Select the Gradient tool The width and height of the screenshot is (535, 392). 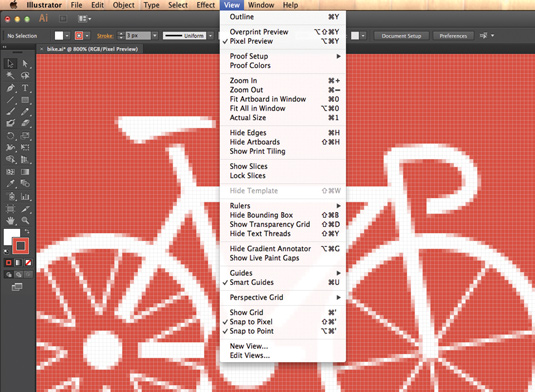point(25,172)
